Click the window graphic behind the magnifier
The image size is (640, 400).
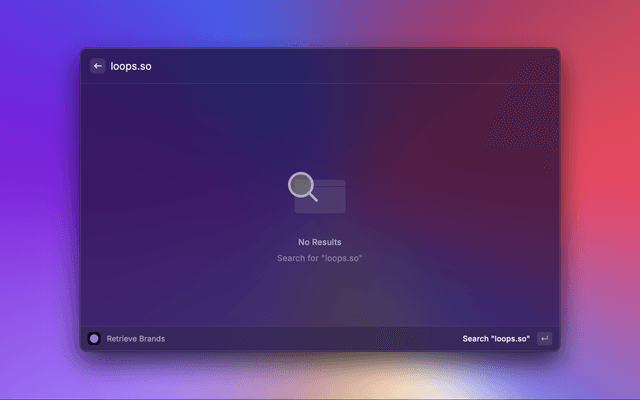(x=330, y=198)
